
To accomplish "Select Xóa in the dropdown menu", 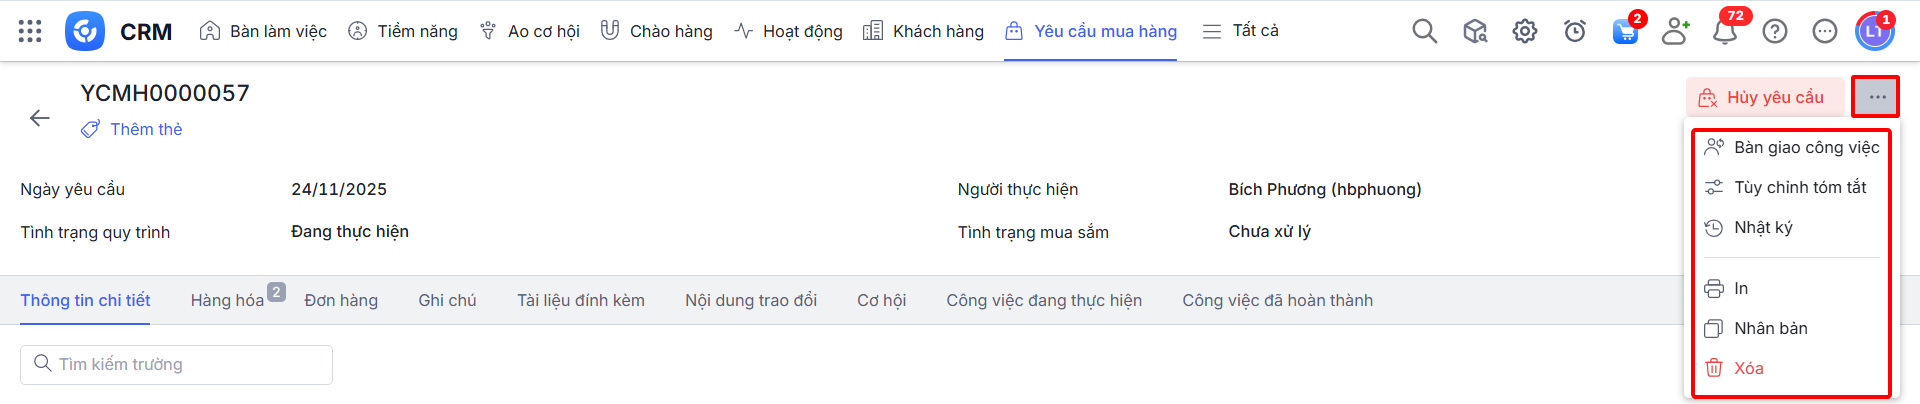I will (x=1748, y=368).
